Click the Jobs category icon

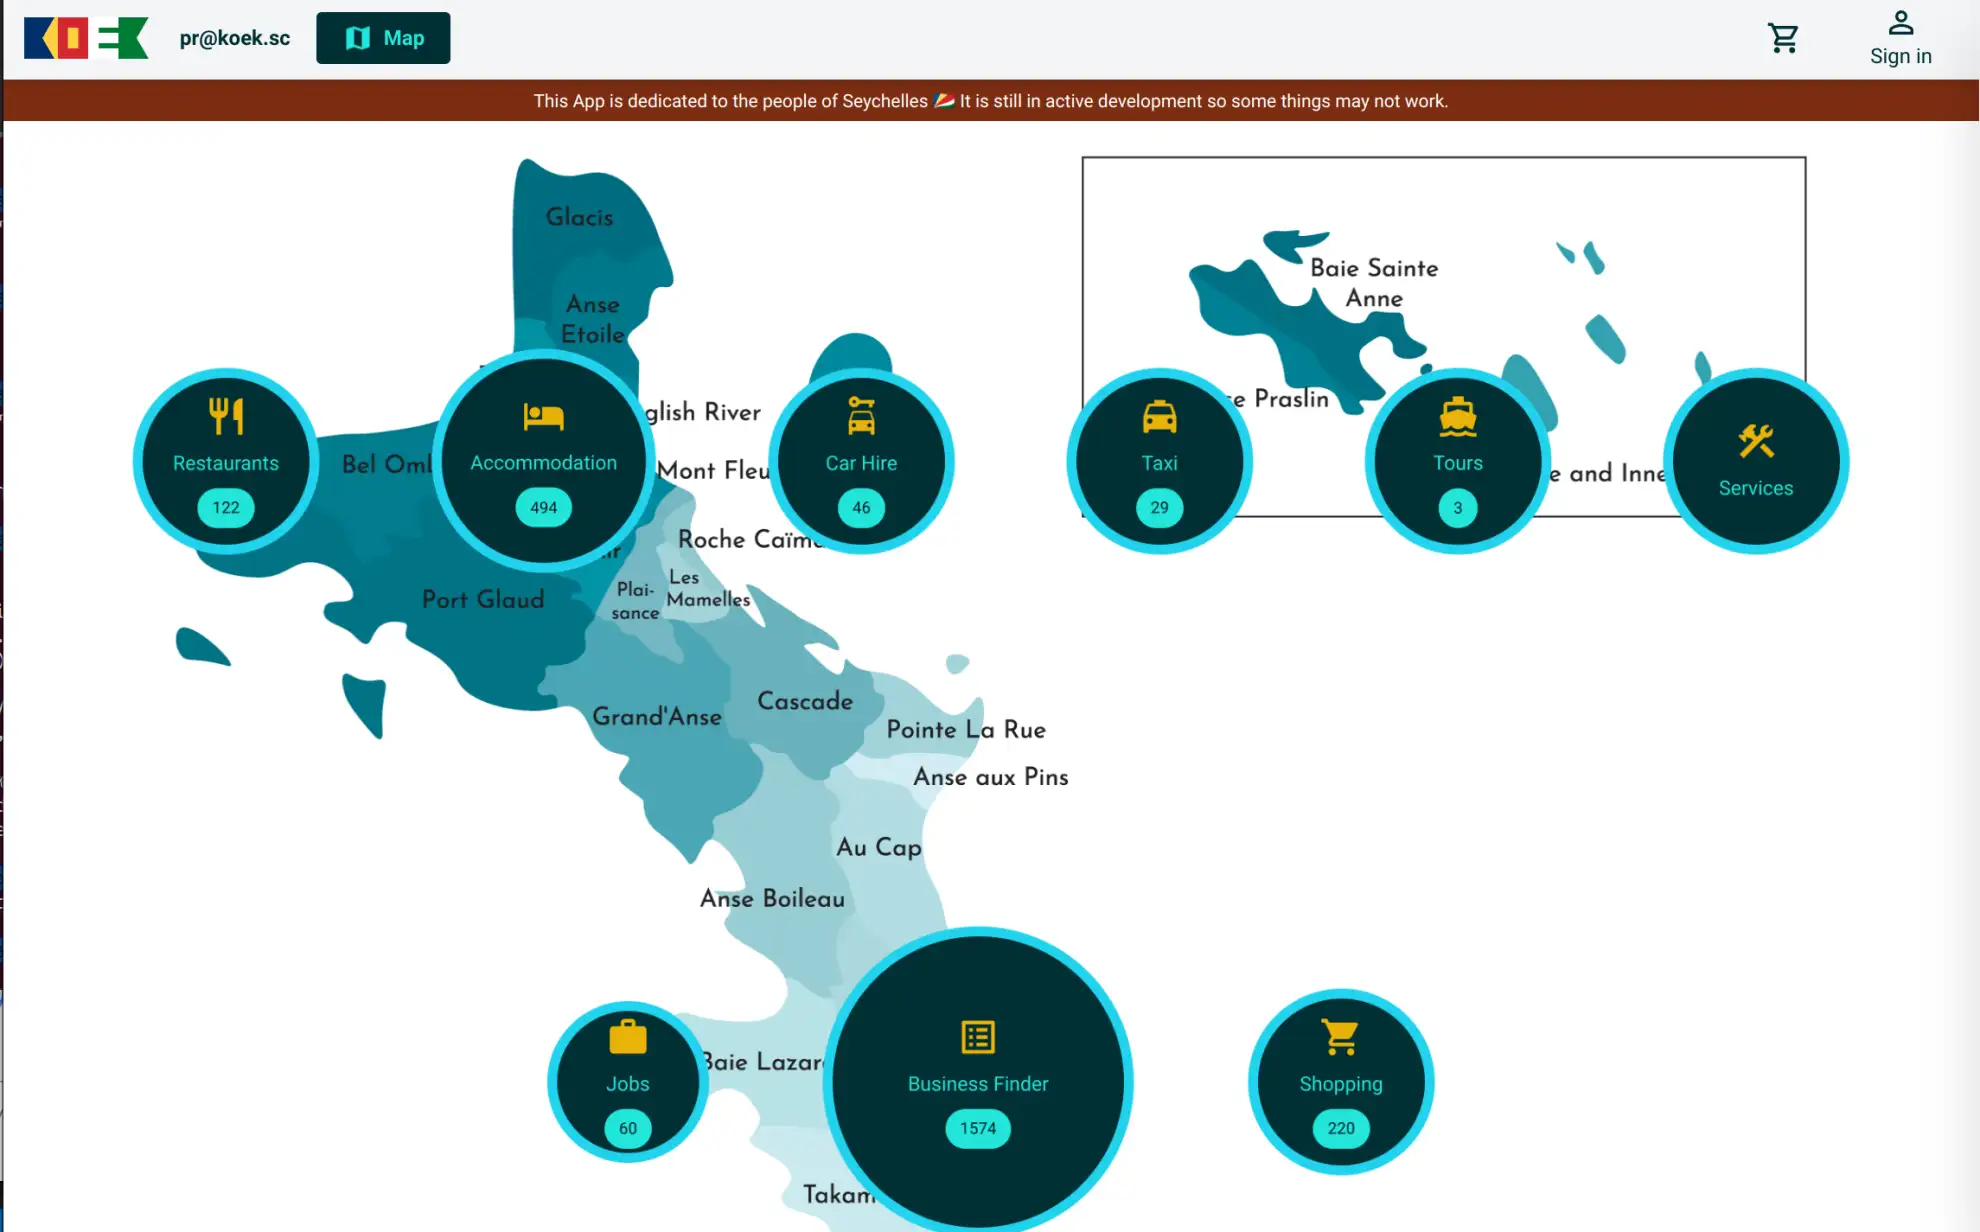coord(627,1082)
